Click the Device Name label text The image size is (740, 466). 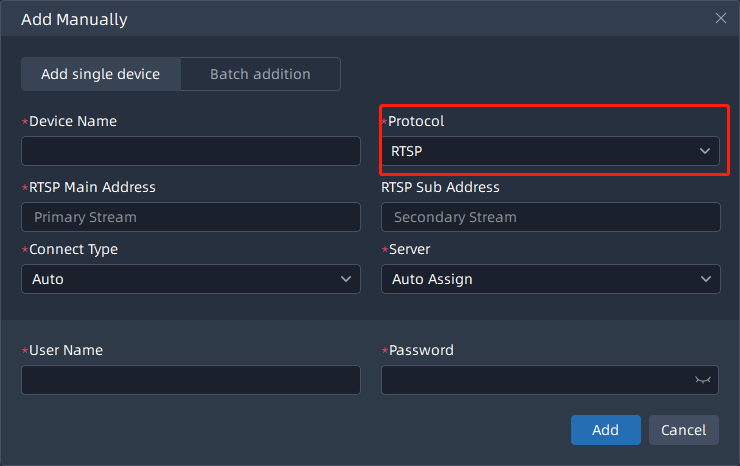pyautogui.click(x=73, y=121)
